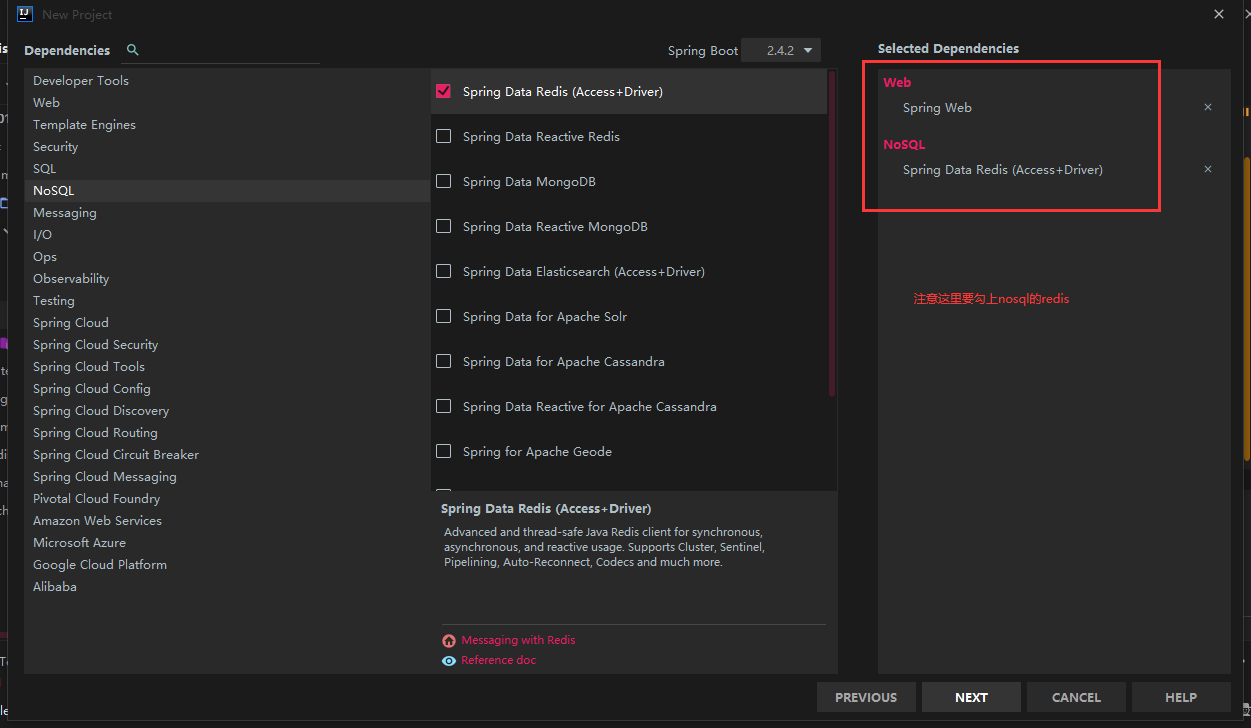Go back with the PREVIOUS button

point(866,697)
